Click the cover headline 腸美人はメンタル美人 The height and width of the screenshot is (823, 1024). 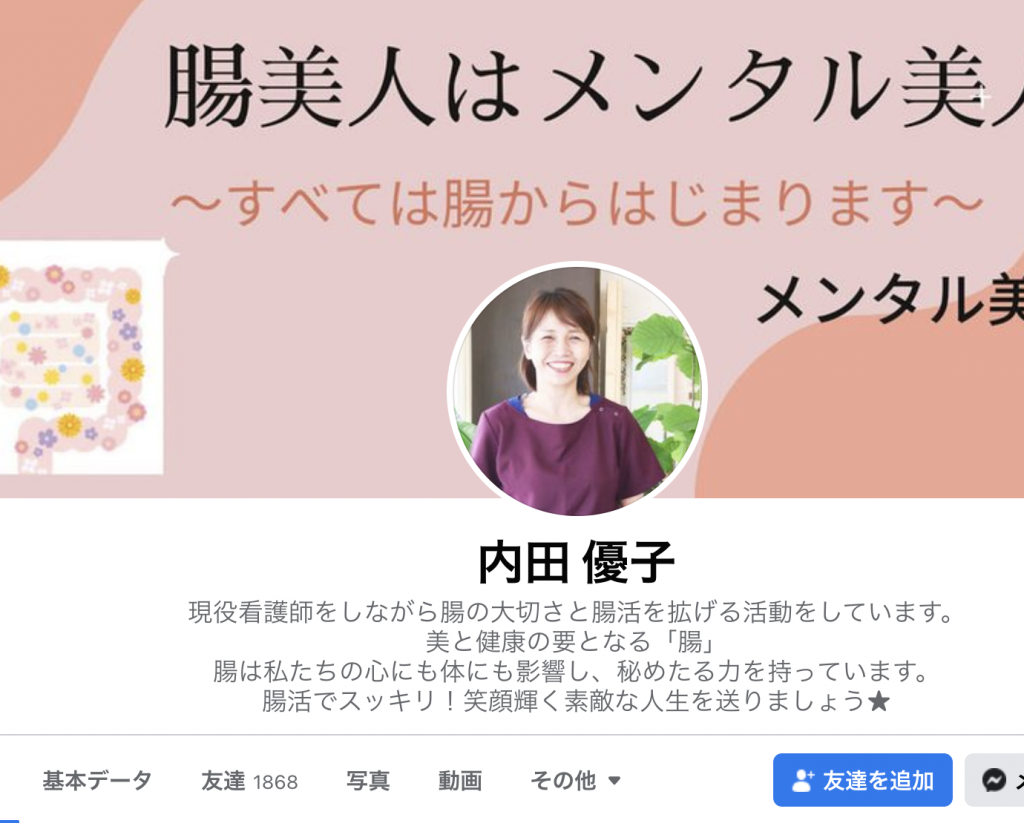click(x=593, y=88)
